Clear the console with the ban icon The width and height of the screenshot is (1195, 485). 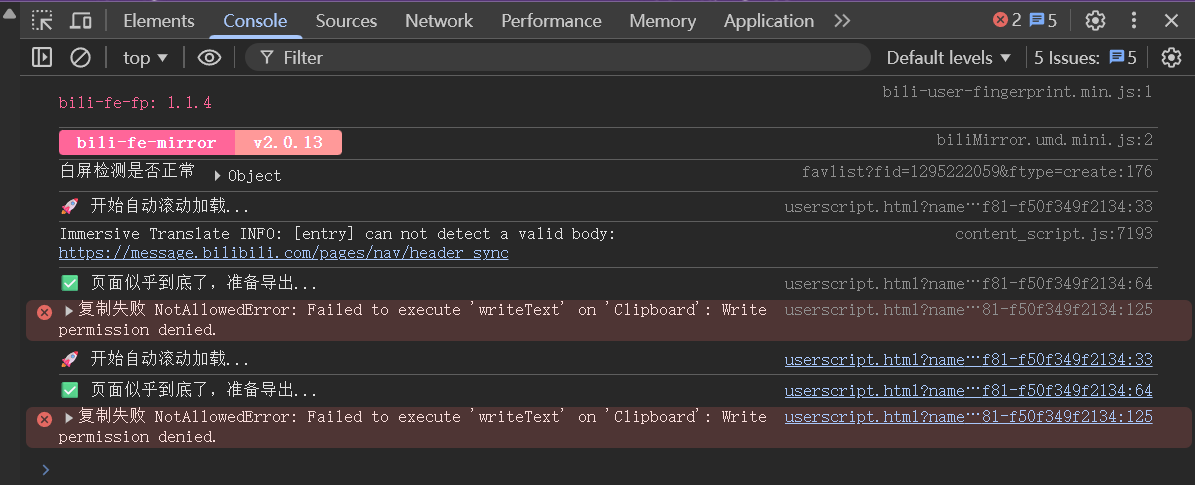(x=80, y=58)
